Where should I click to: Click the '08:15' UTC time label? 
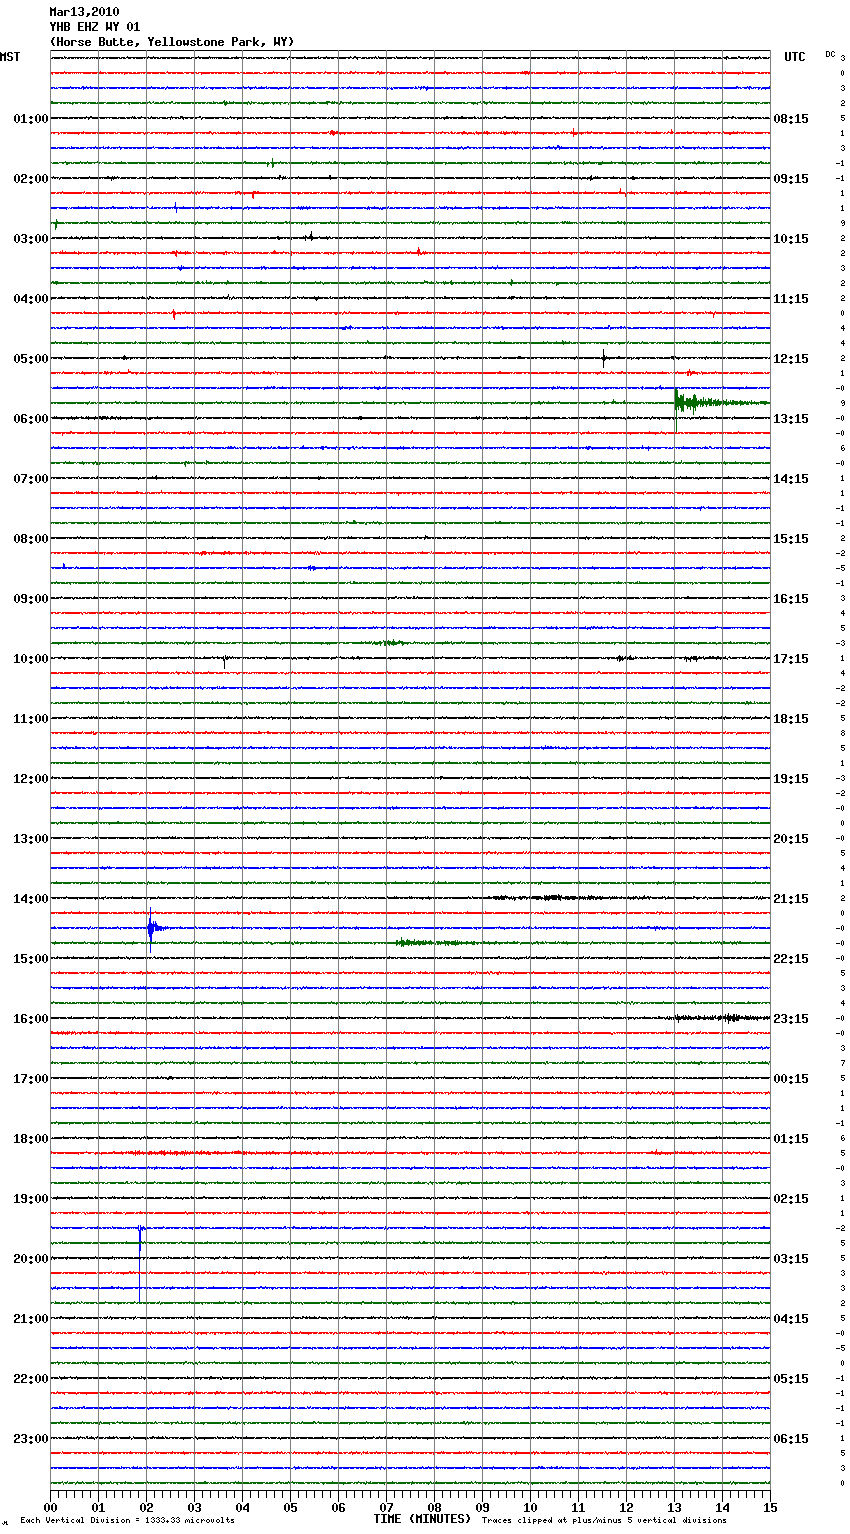tap(791, 119)
